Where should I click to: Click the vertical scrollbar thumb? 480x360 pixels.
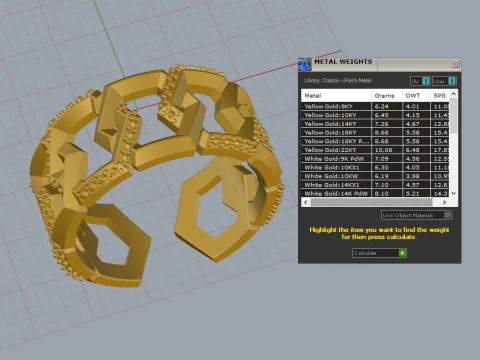coord(454,115)
